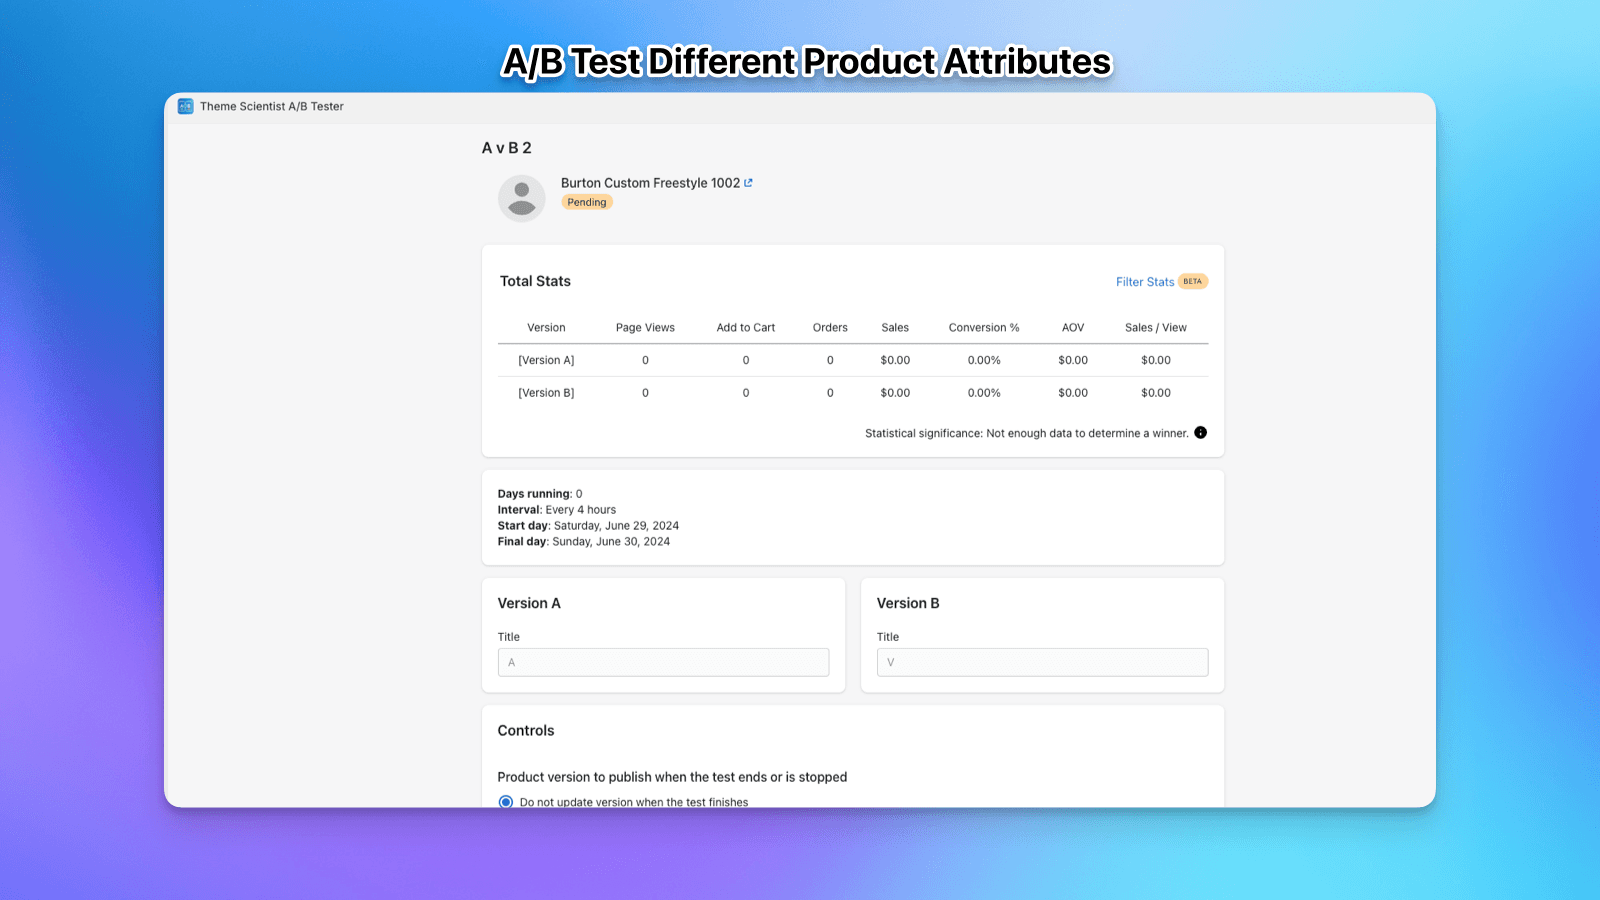Select 'Do not update version when test finishes'

point(506,801)
